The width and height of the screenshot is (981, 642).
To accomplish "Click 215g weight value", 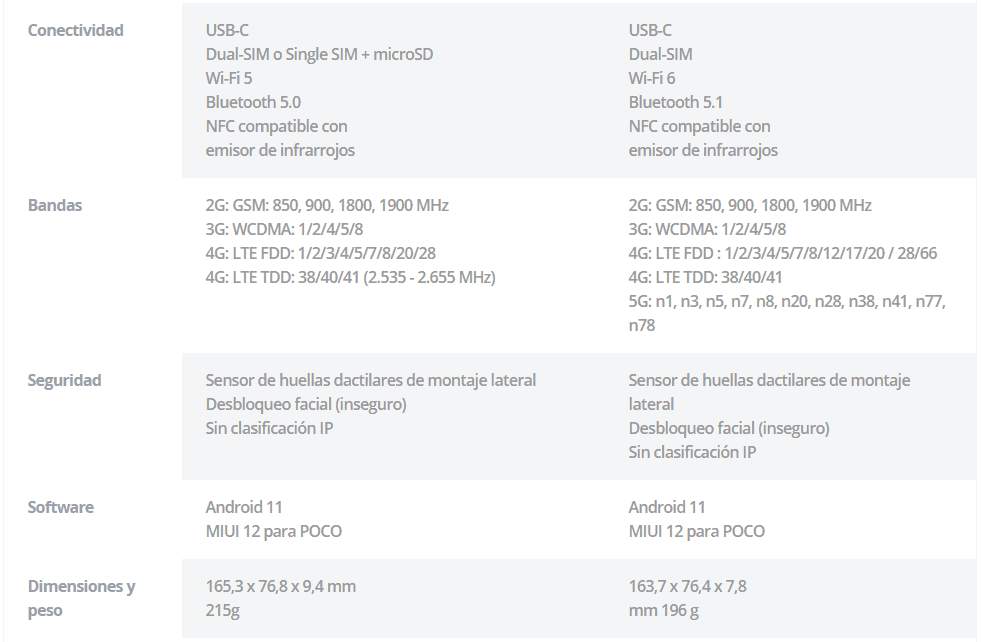I will click(x=223, y=611).
